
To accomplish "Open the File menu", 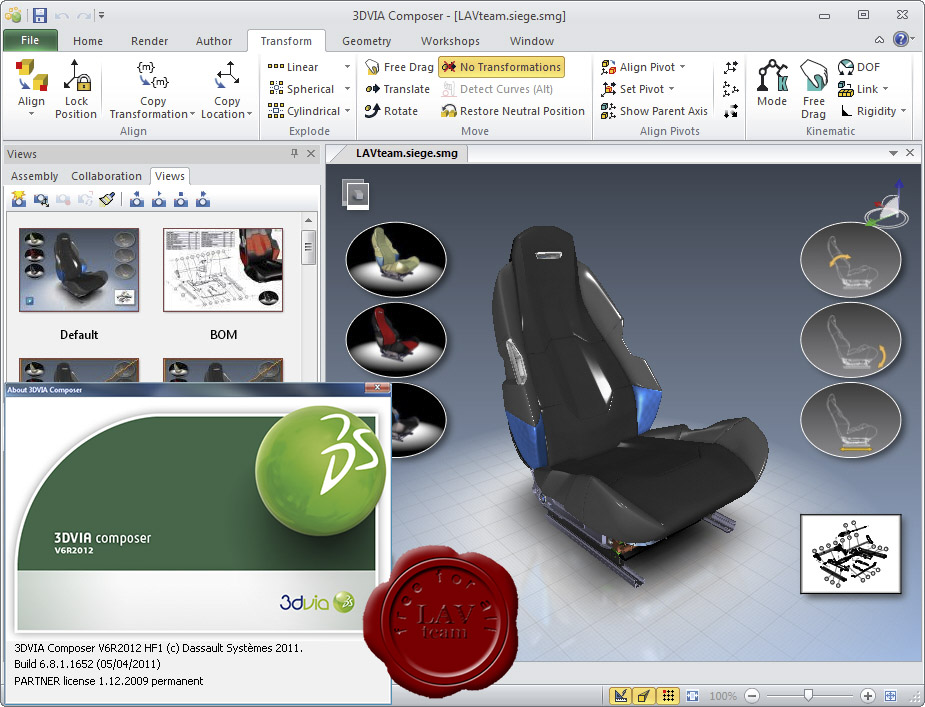I will 30,40.
